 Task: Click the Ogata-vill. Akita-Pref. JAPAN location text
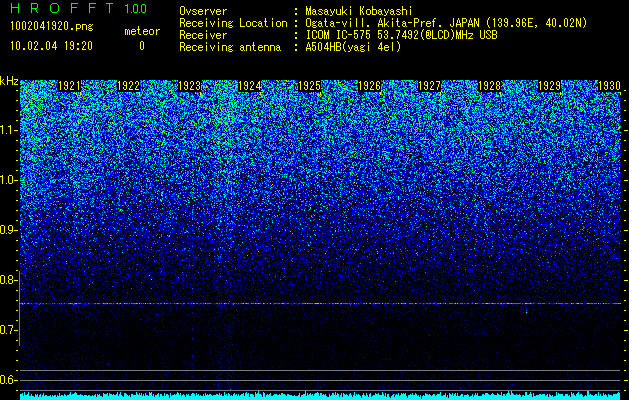point(446,23)
